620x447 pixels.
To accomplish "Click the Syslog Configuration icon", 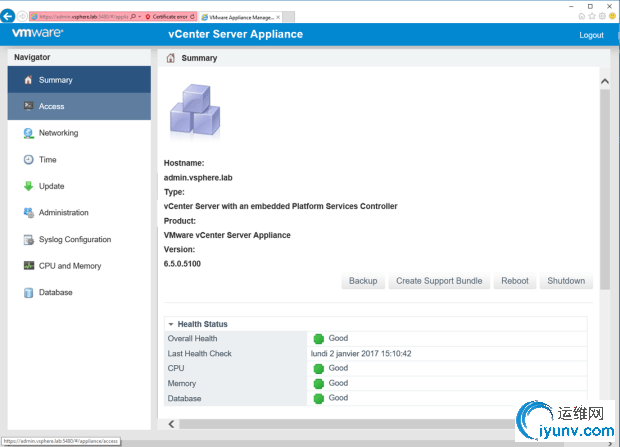I will click(x=28, y=240).
